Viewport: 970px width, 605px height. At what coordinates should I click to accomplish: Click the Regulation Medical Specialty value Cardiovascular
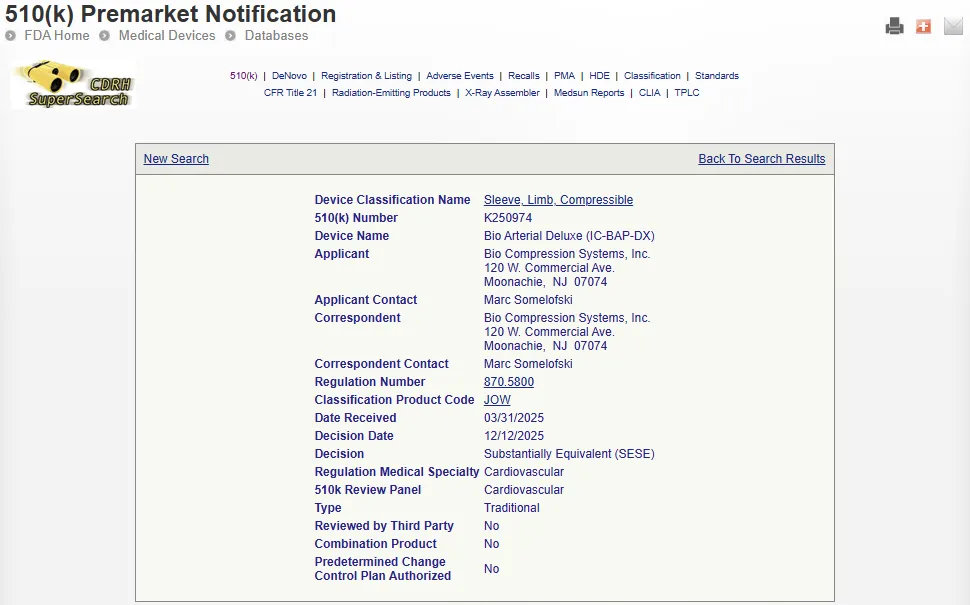[524, 471]
